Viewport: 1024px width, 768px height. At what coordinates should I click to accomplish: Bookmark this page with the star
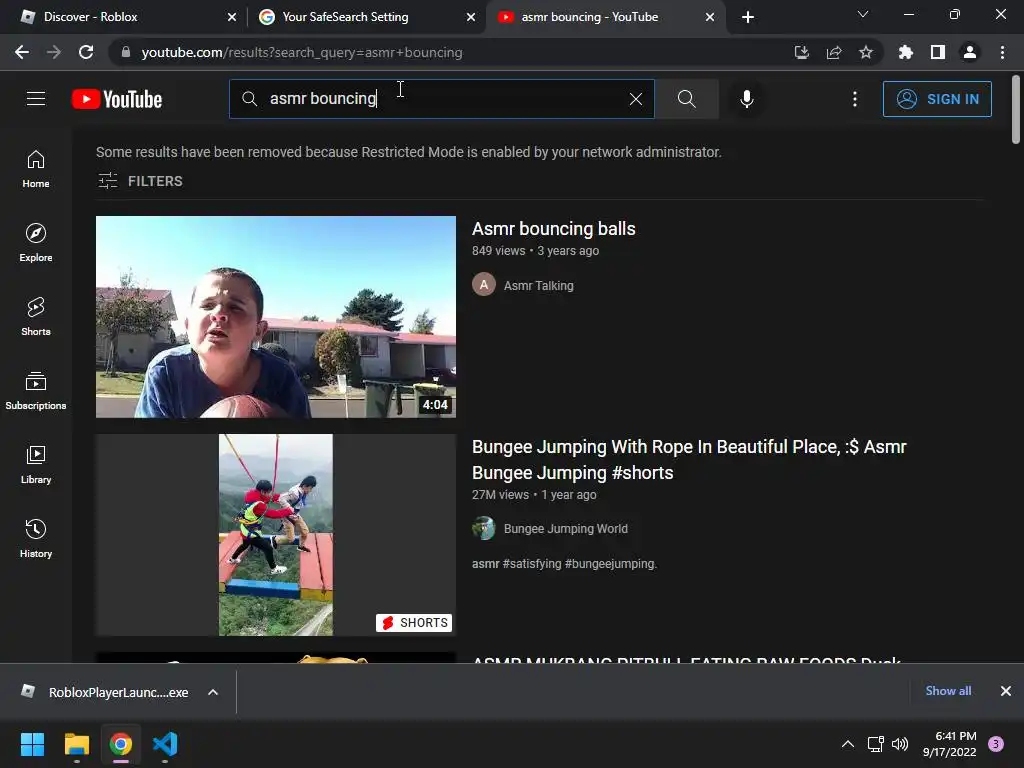click(865, 52)
